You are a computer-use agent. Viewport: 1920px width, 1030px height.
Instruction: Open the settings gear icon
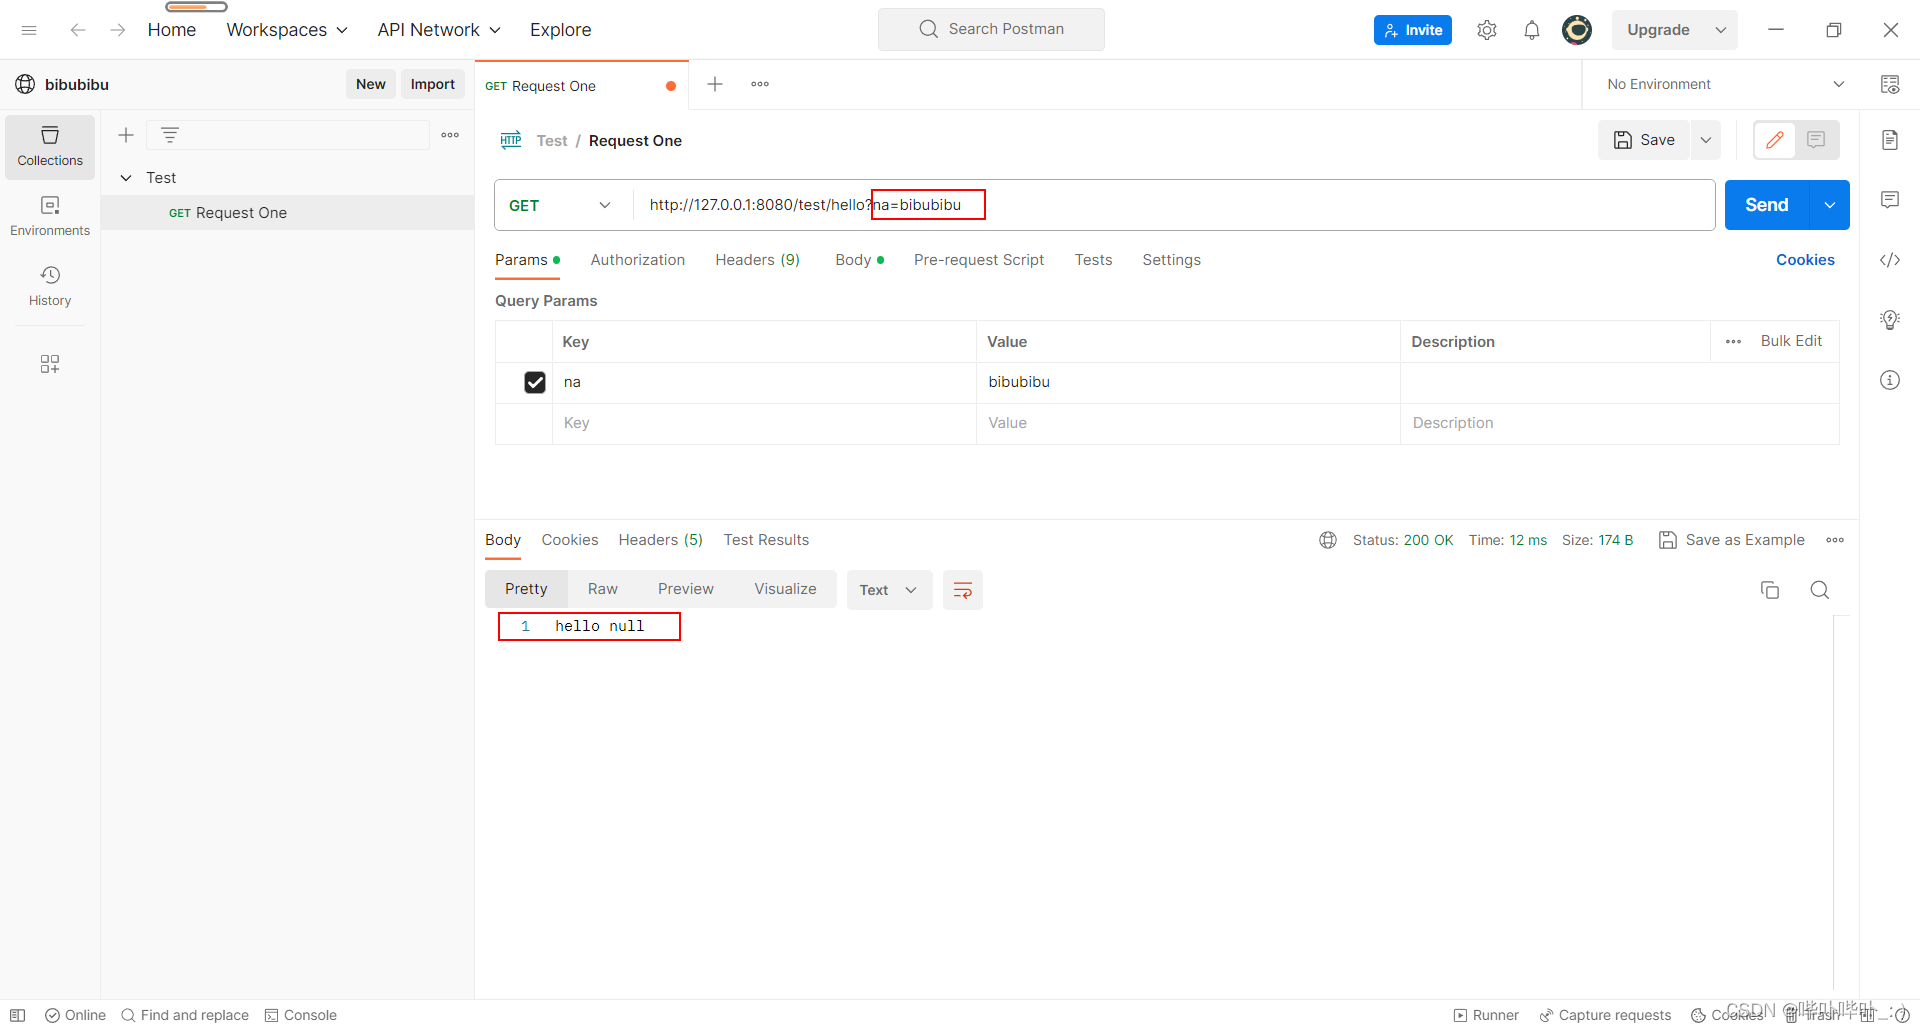click(x=1487, y=30)
